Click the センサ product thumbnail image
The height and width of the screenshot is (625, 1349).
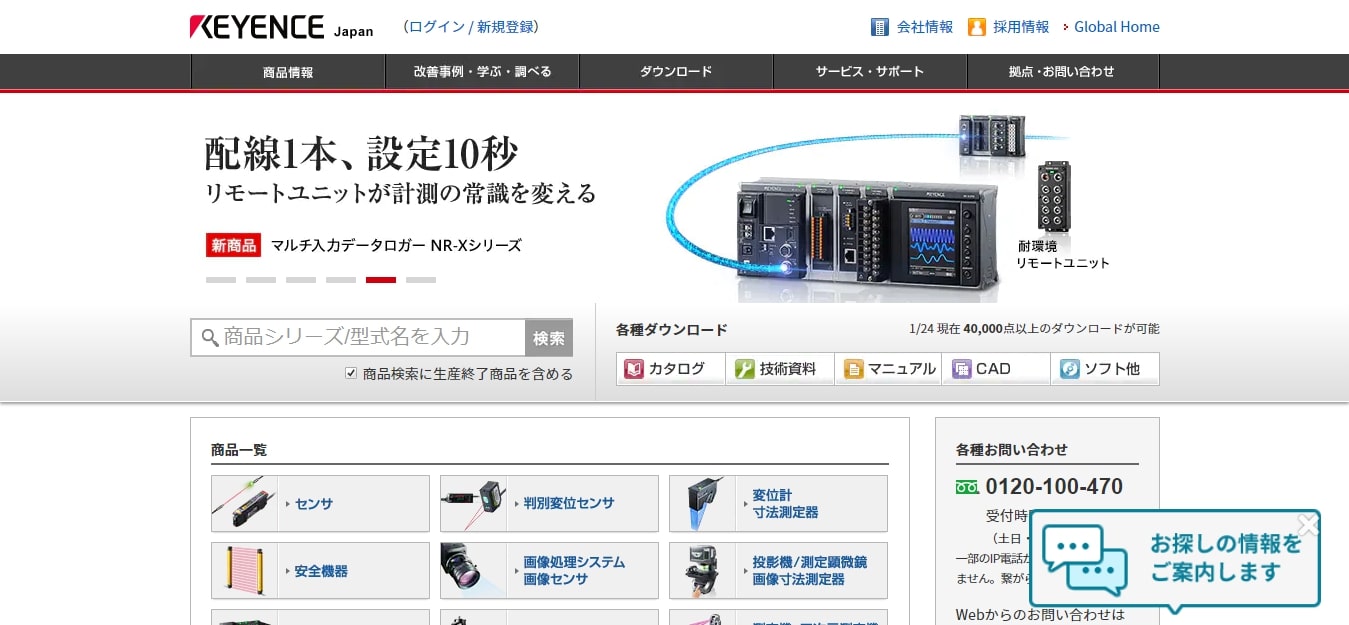coord(244,503)
